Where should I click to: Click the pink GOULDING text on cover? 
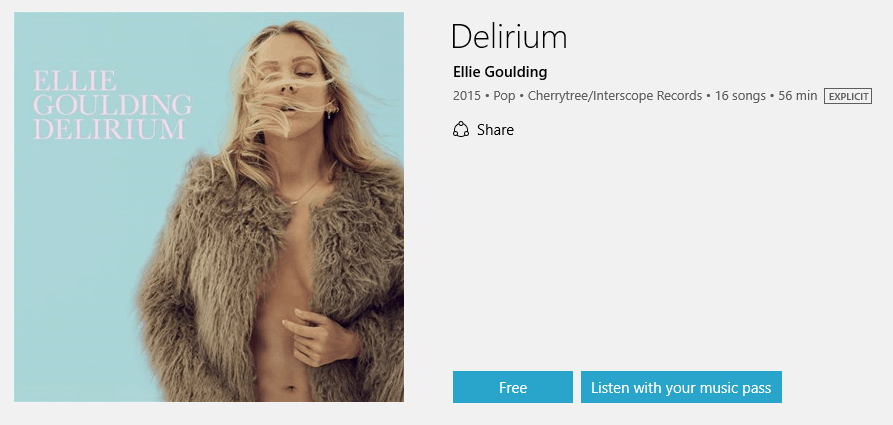pos(113,105)
